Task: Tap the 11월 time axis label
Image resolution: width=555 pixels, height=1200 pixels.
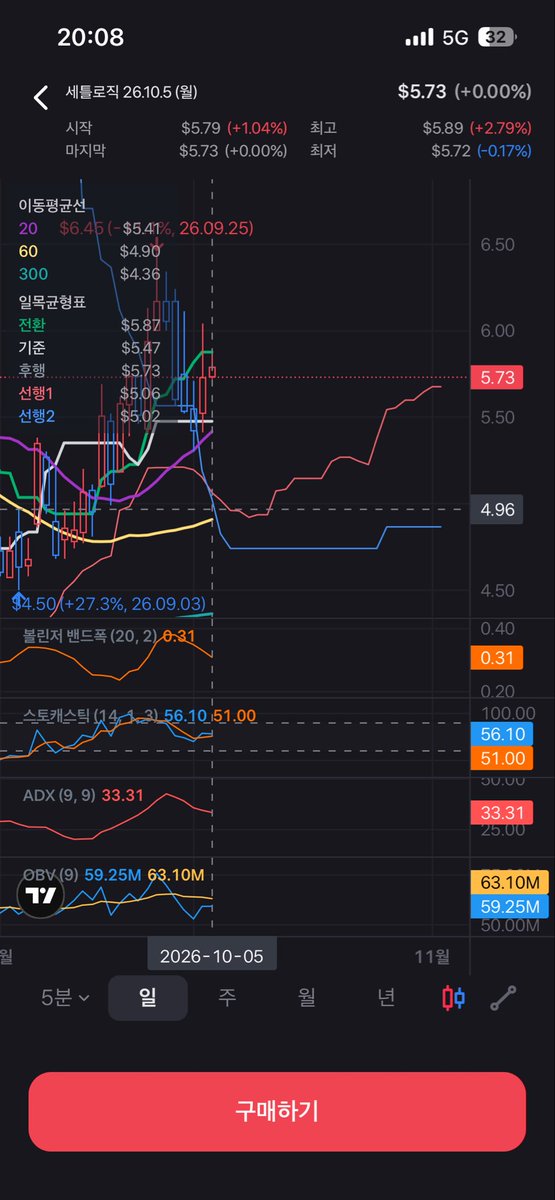Action: click(x=431, y=956)
